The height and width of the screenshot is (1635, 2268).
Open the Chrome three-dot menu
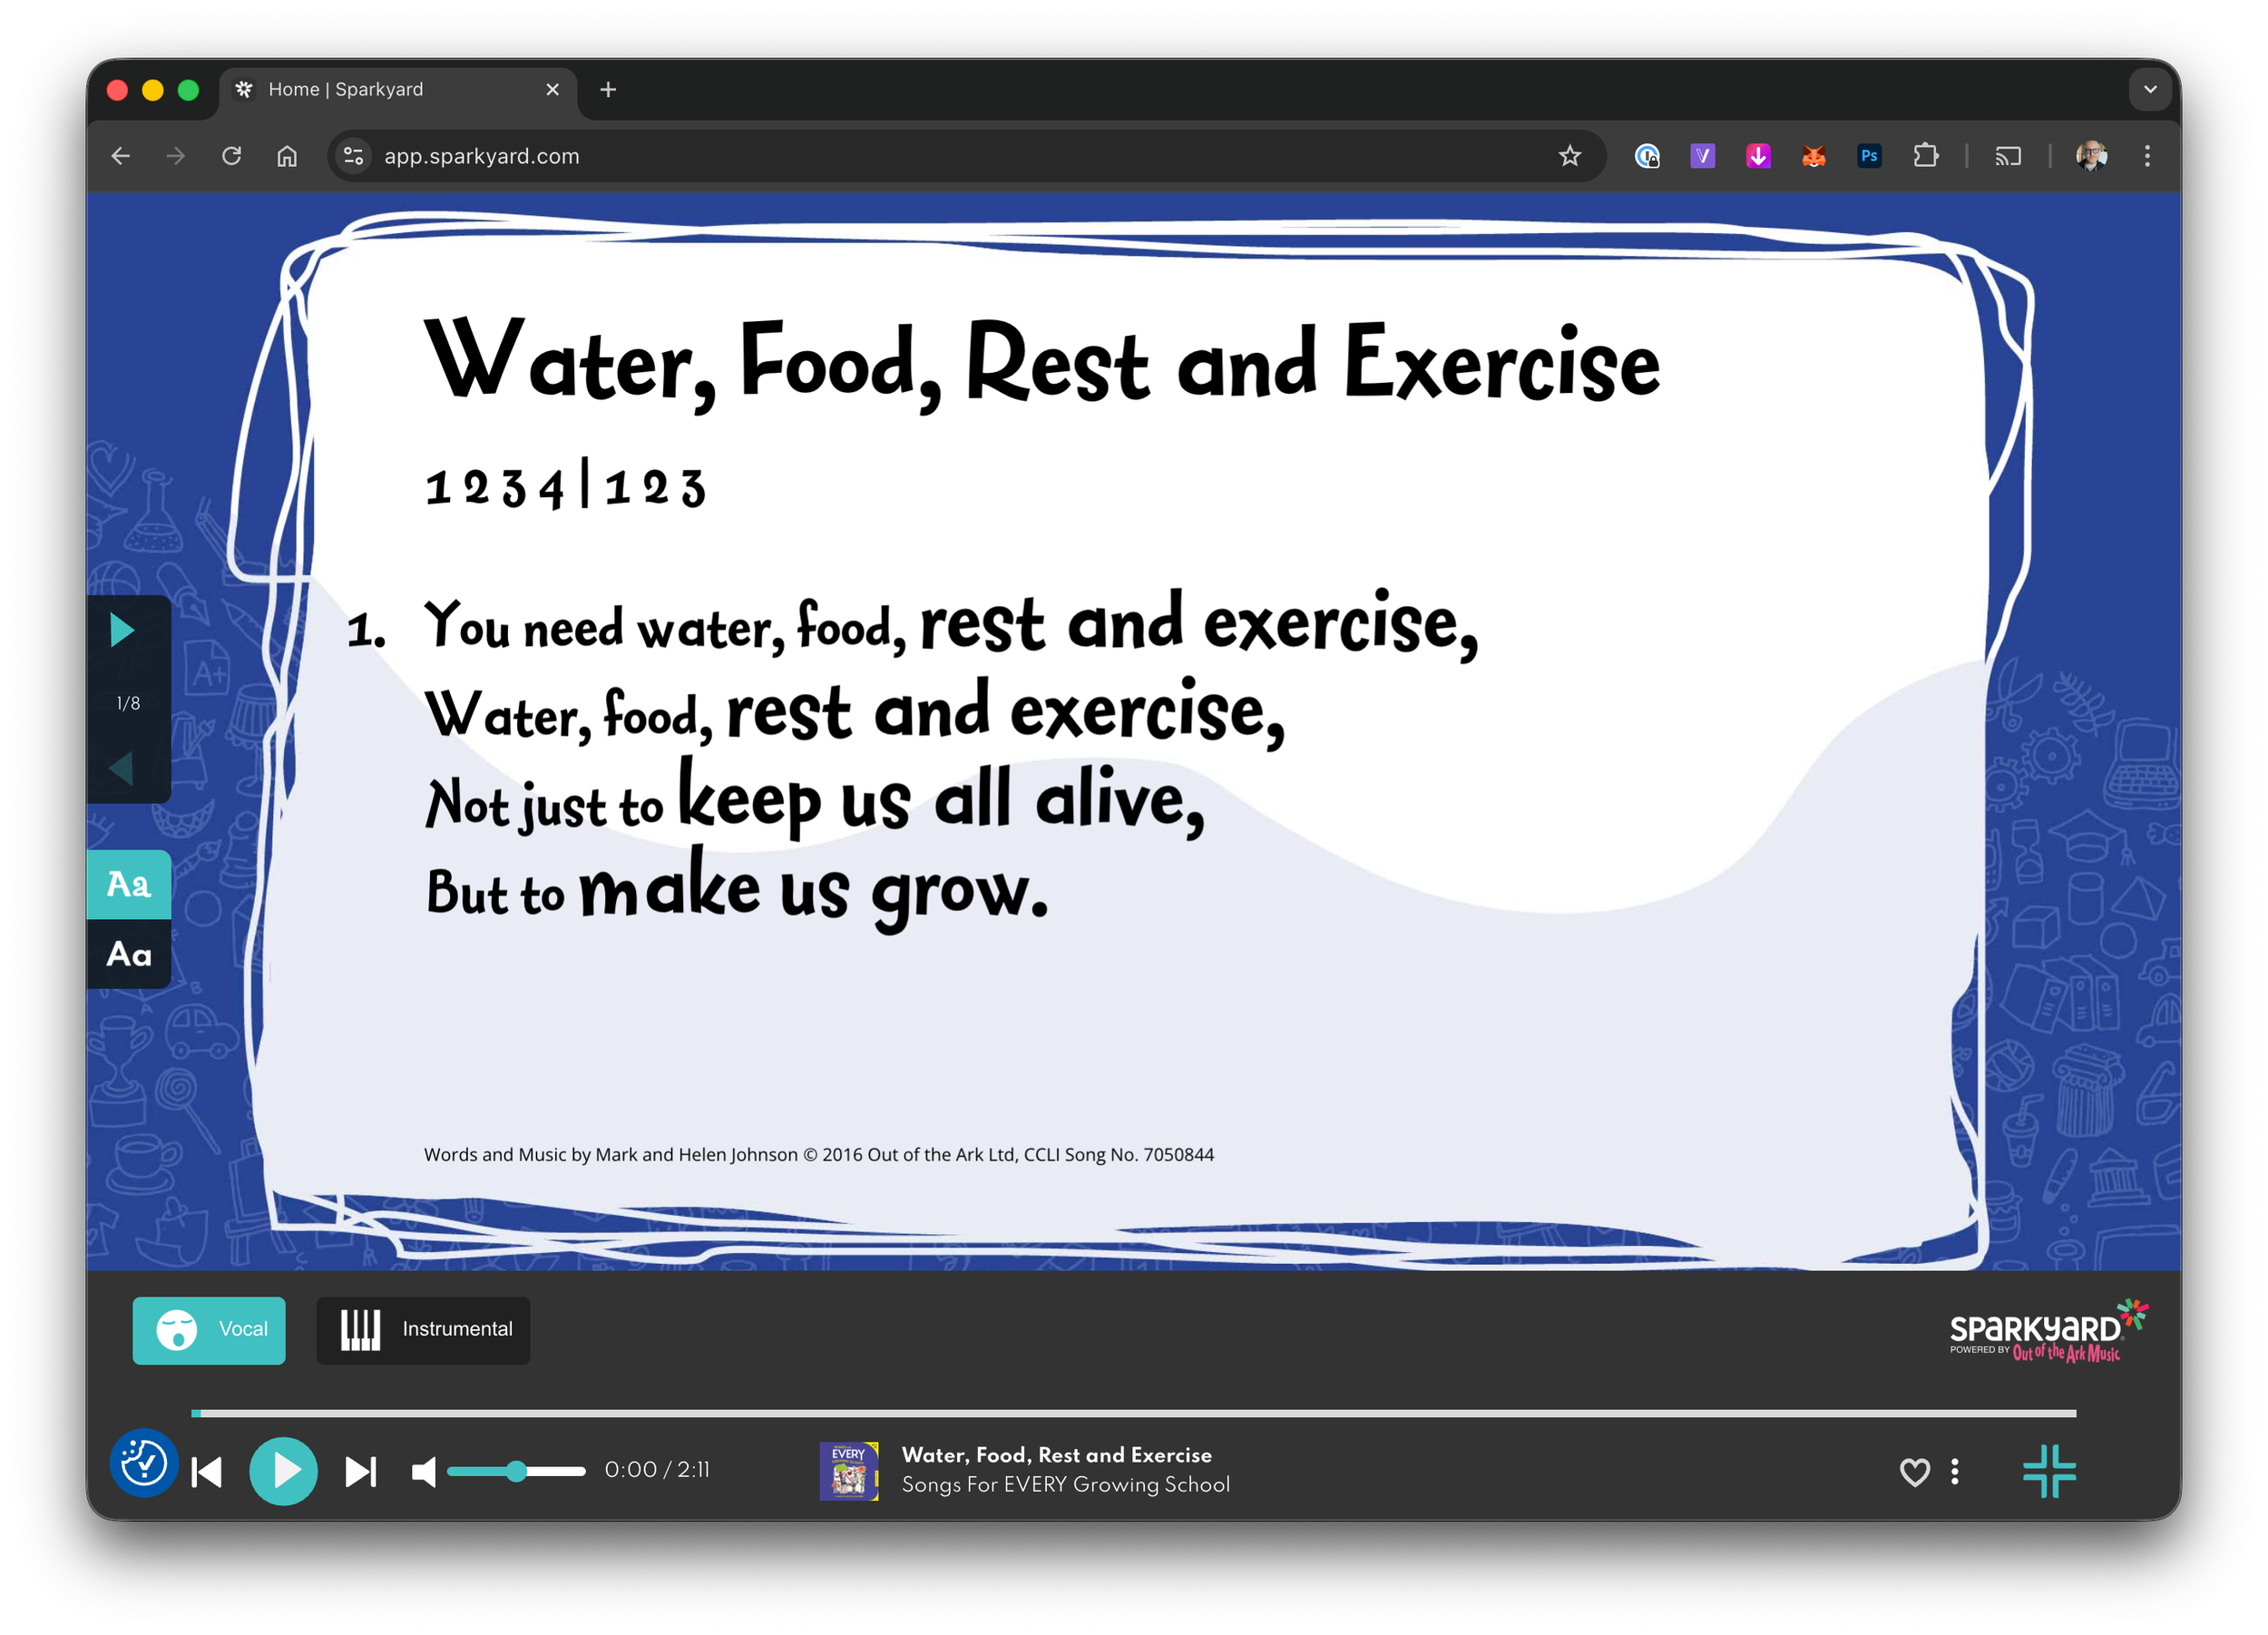tap(2147, 156)
